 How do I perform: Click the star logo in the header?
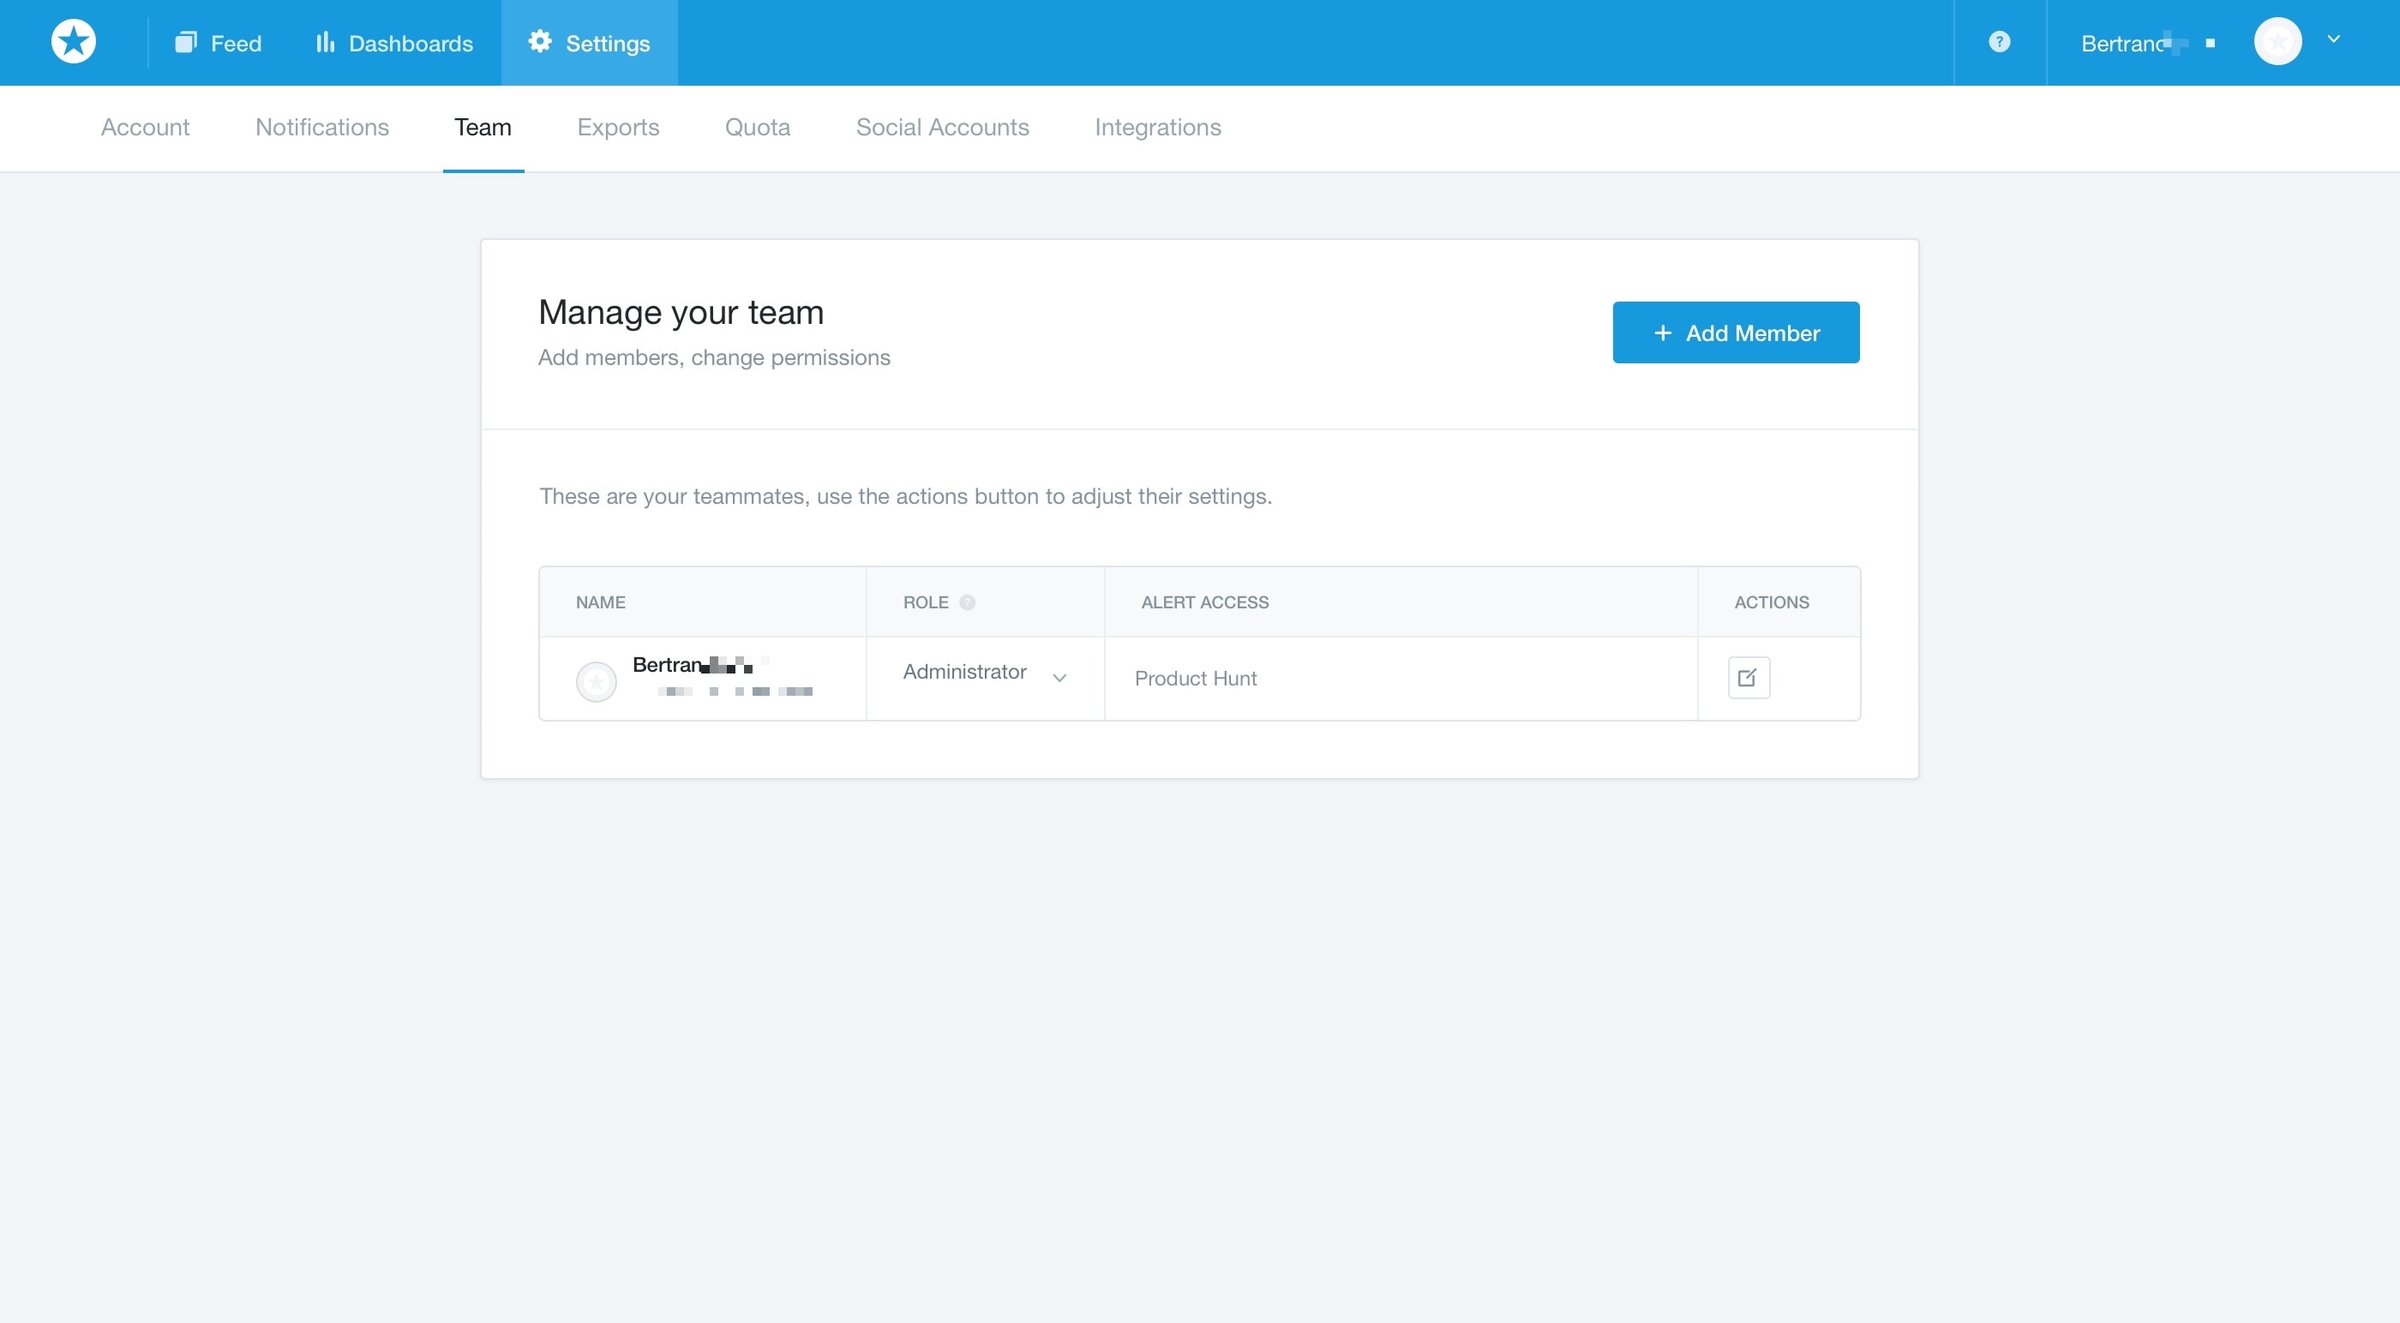tap(73, 42)
